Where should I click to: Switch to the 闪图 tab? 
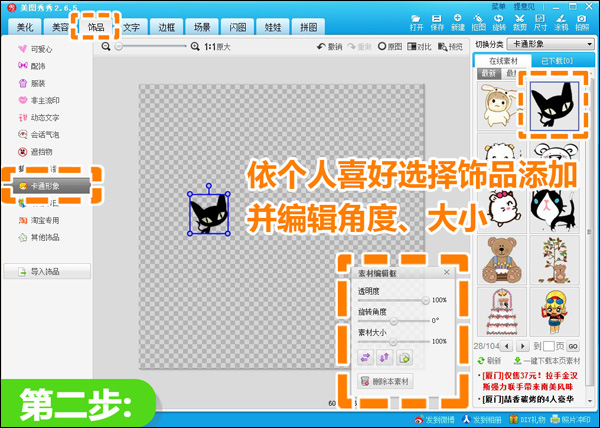point(238,27)
